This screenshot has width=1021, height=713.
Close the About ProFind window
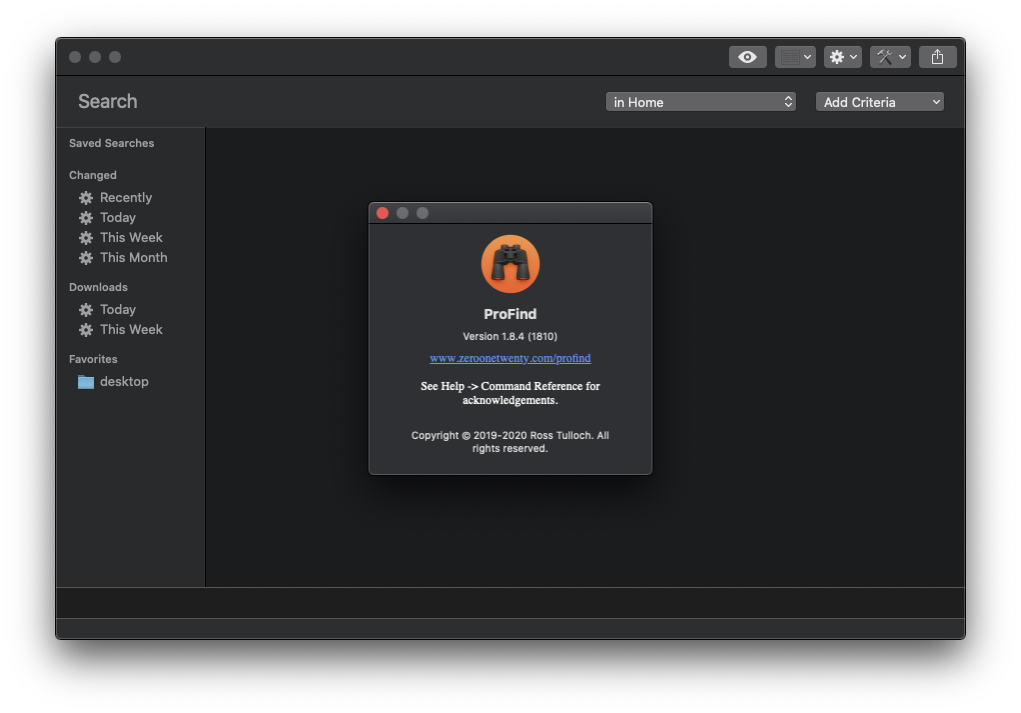pos(383,214)
